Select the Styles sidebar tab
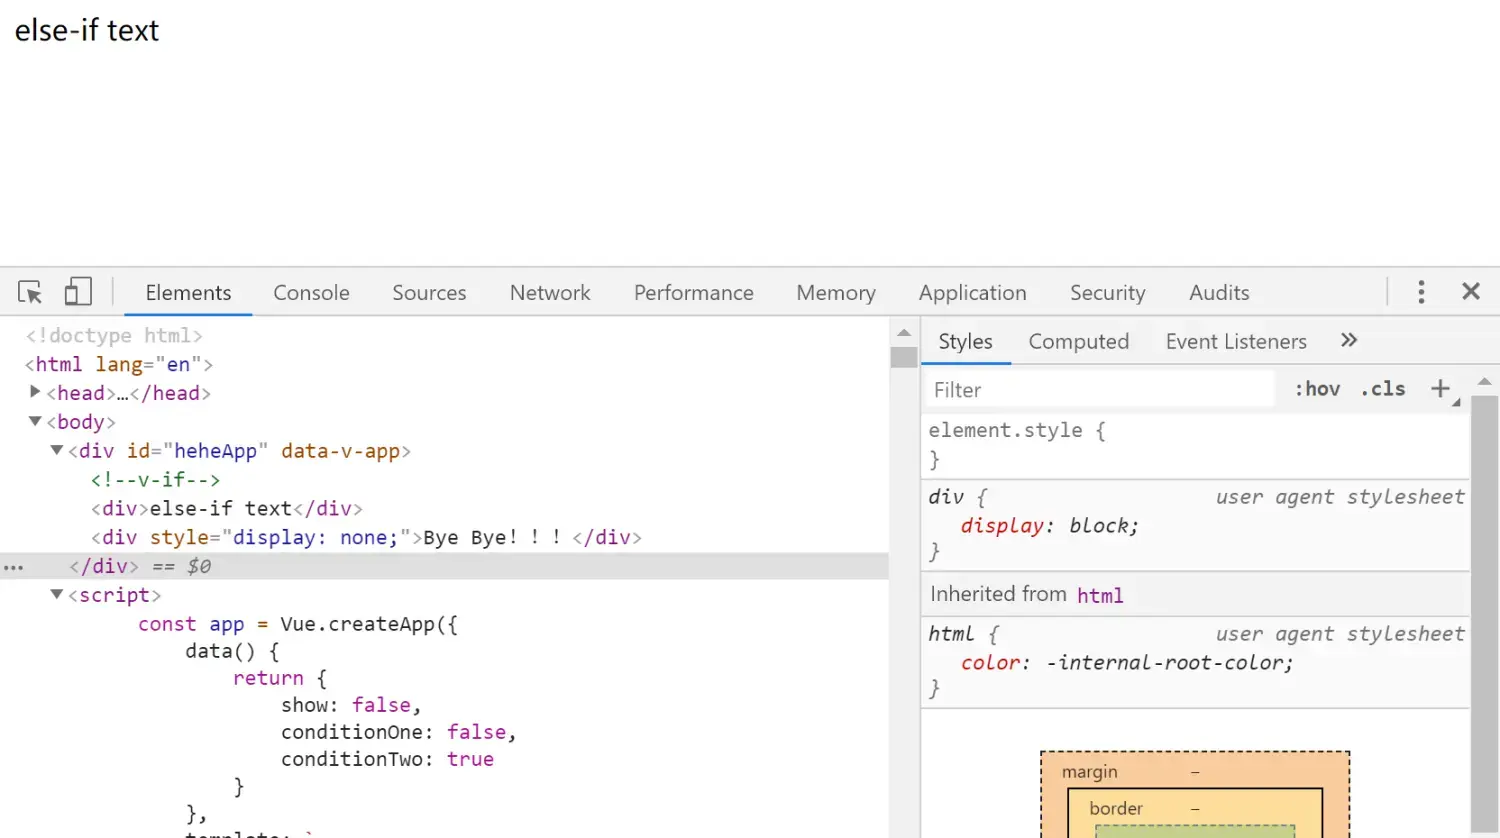 (965, 341)
